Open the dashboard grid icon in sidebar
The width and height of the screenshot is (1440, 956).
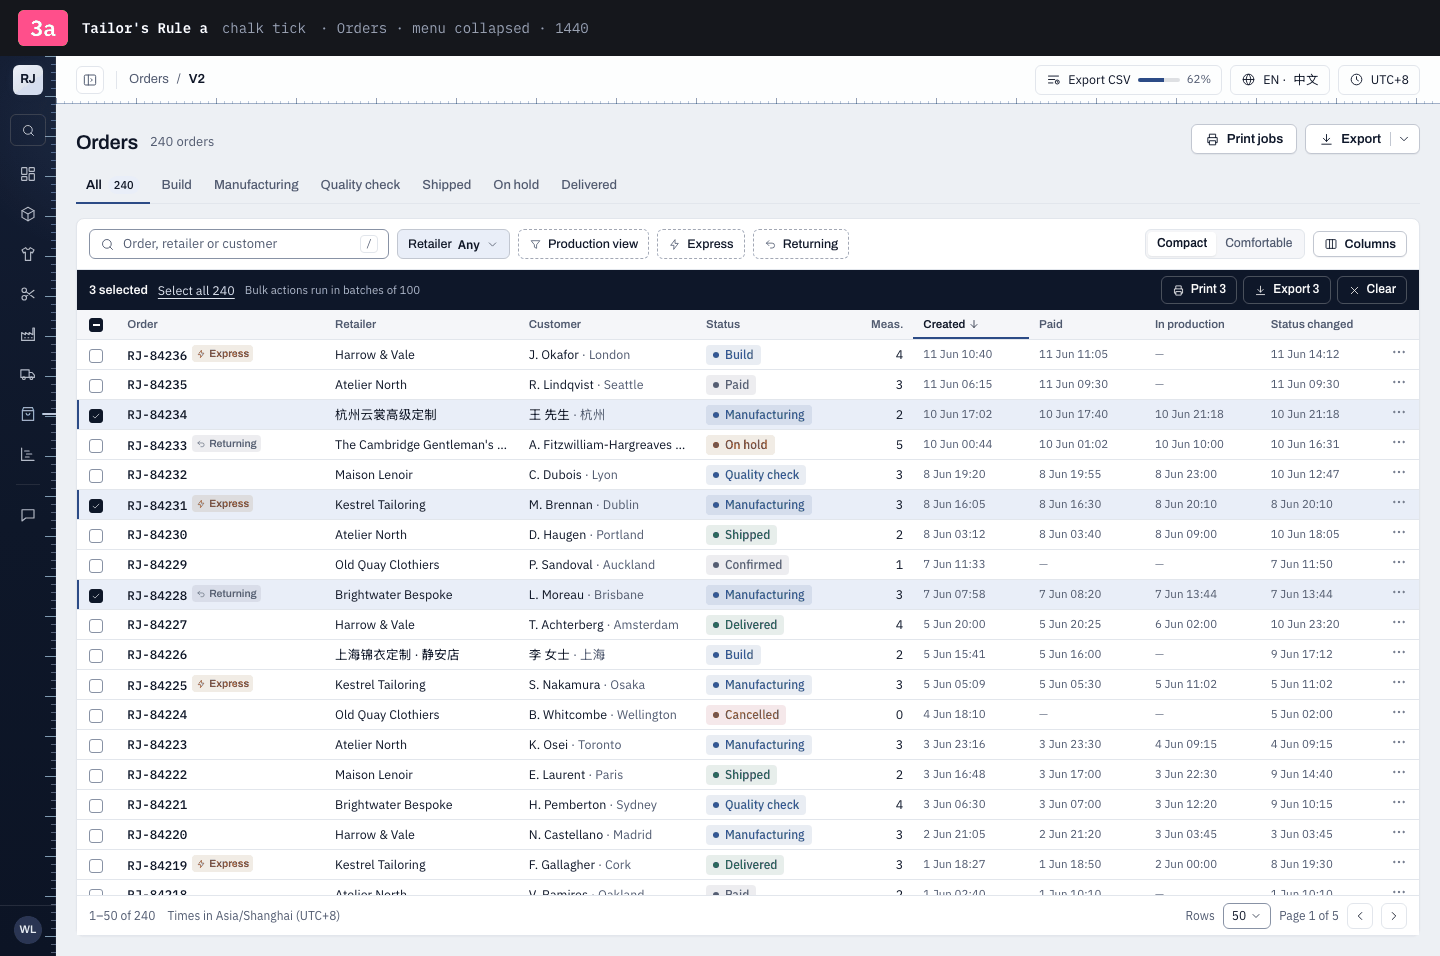[x=28, y=174]
